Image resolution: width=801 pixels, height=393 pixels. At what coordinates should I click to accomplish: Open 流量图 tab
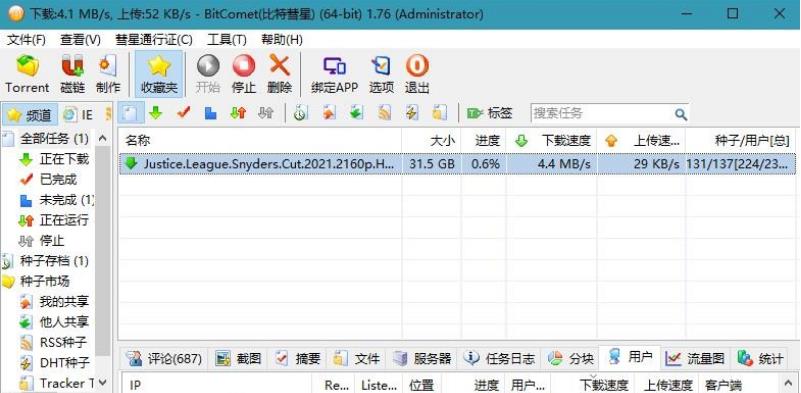click(x=696, y=359)
